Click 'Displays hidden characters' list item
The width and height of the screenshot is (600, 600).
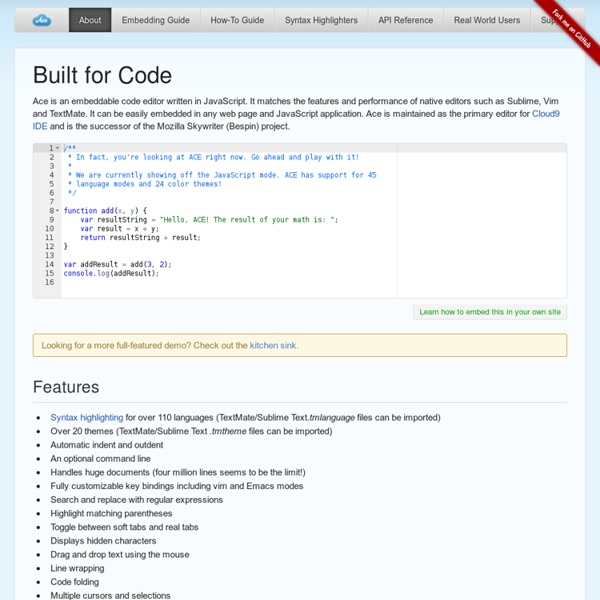pyautogui.click(x=103, y=541)
